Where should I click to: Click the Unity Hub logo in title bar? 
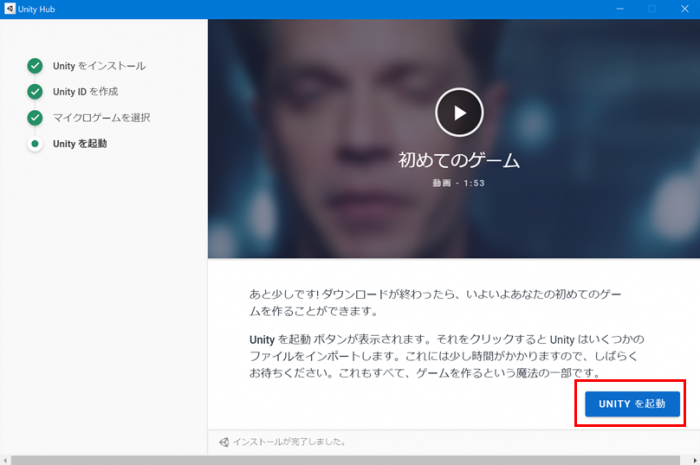(10, 8)
